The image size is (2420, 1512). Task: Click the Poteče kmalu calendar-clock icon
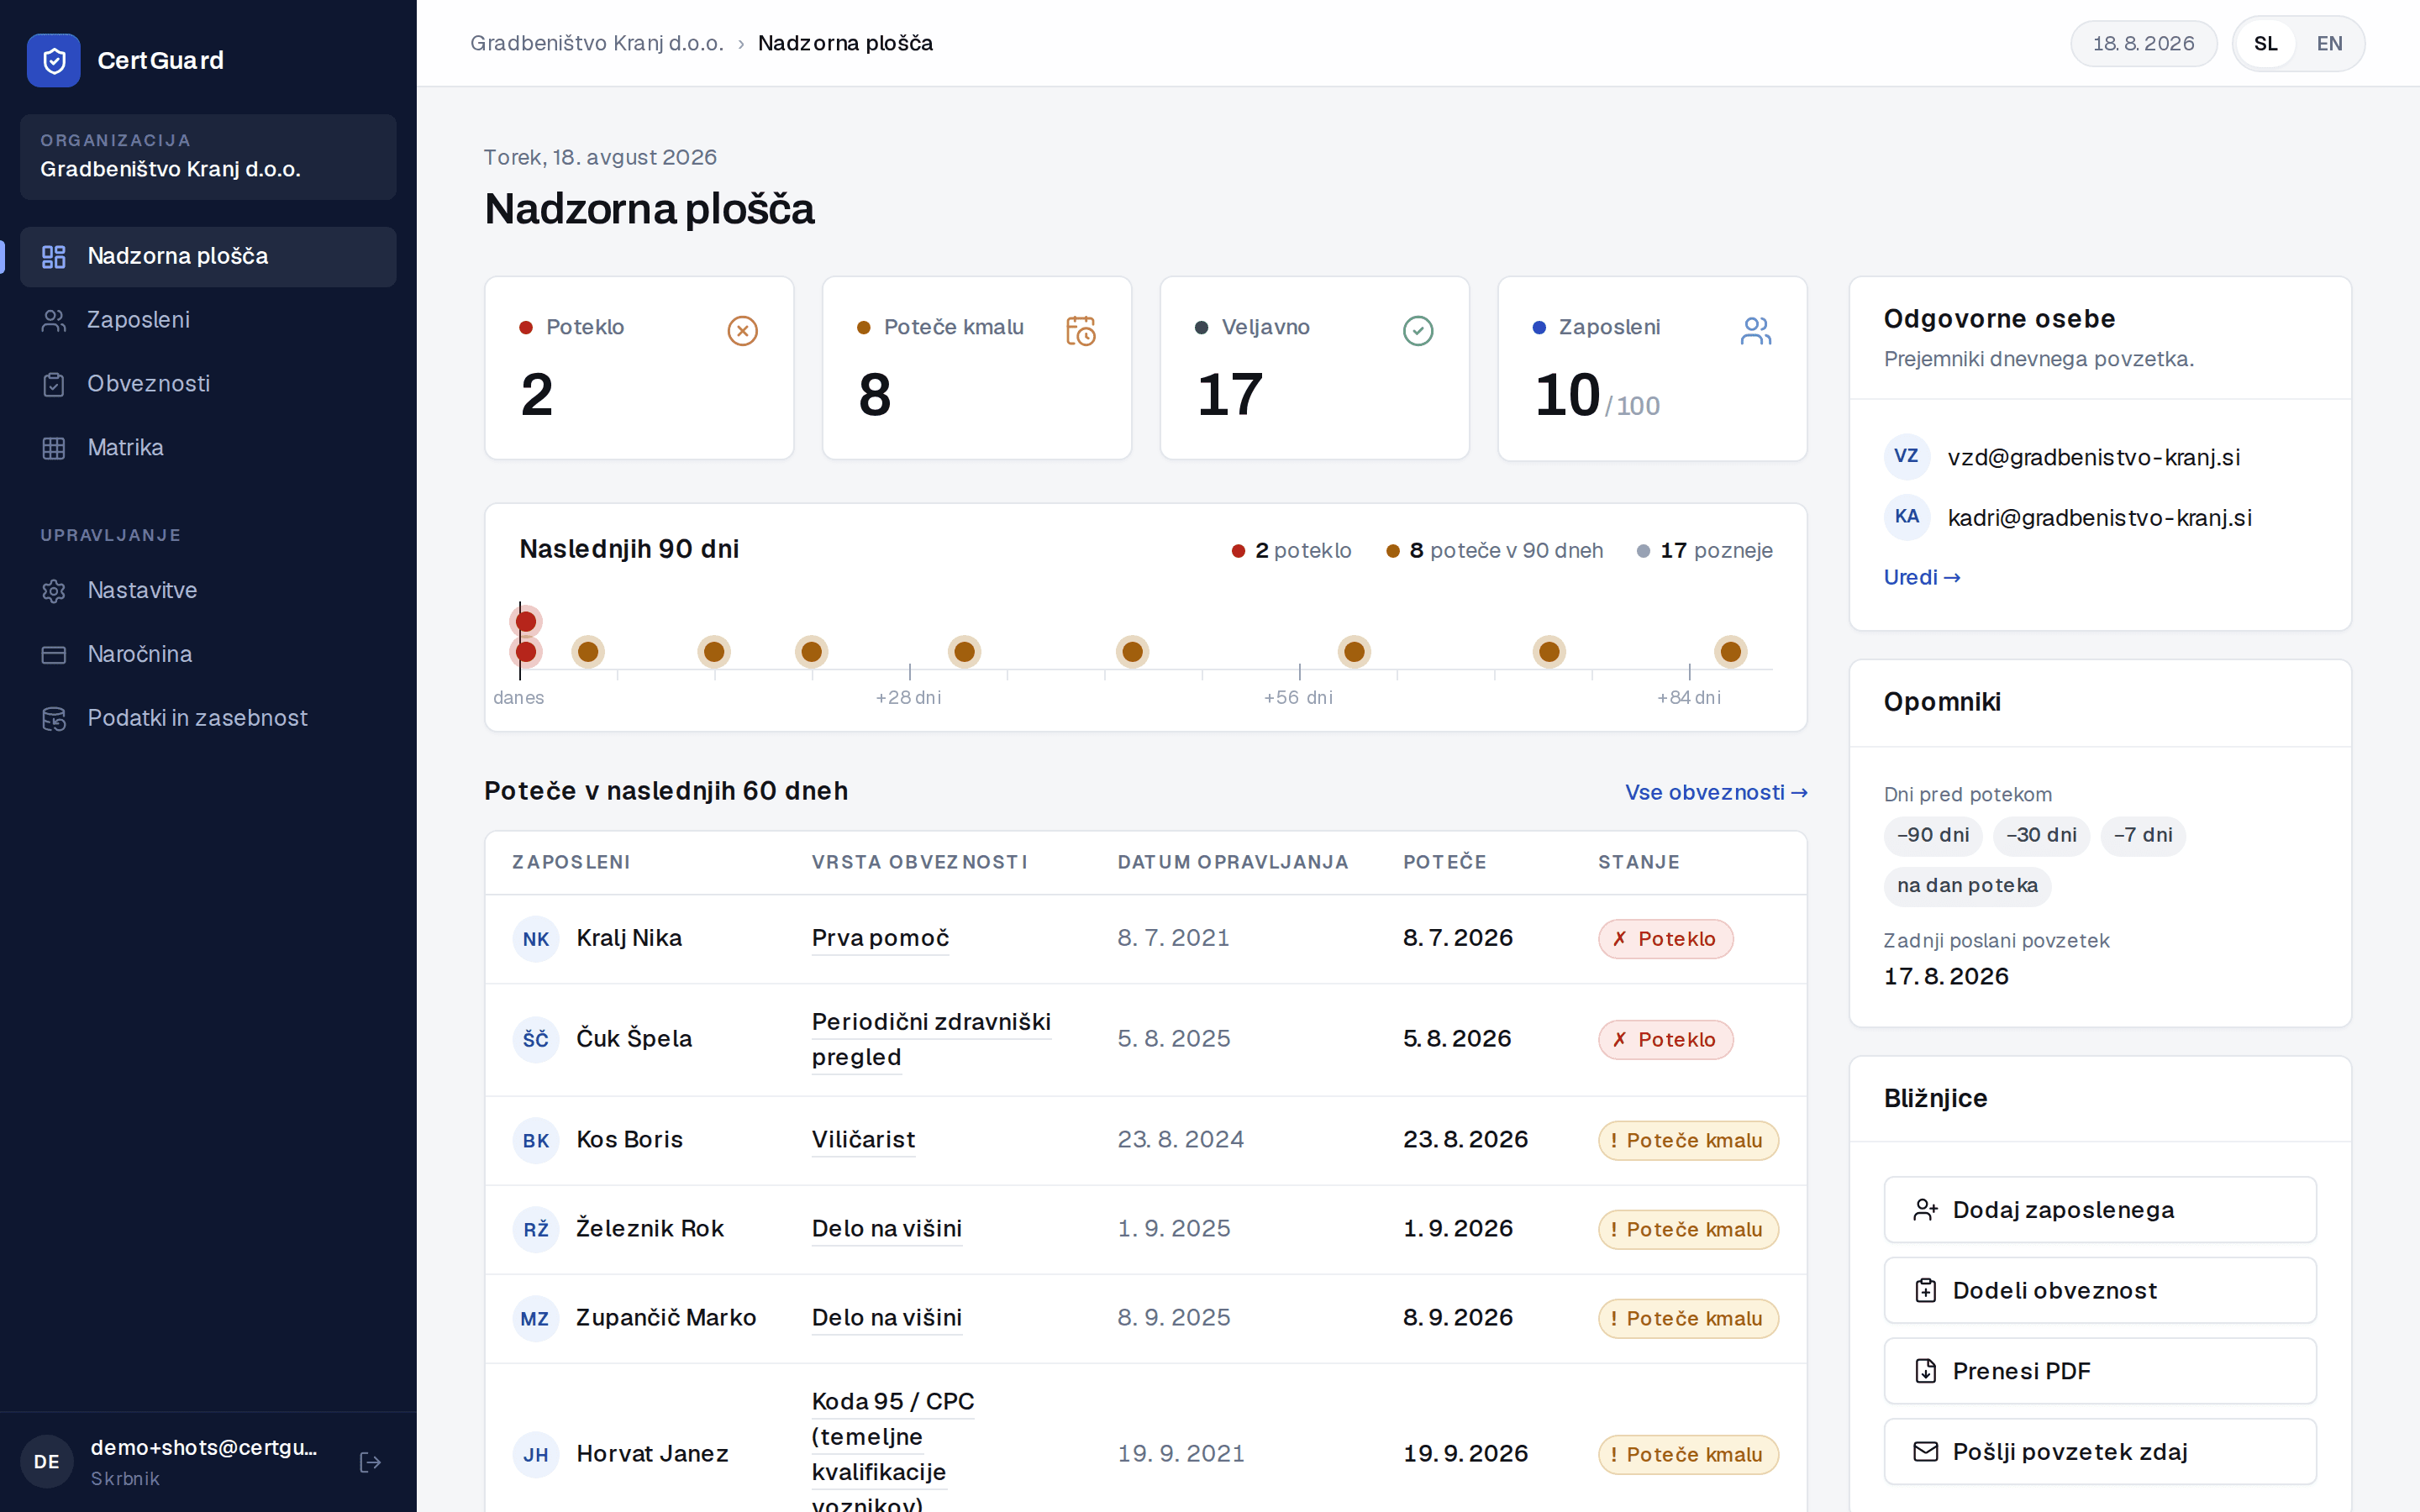1080,331
